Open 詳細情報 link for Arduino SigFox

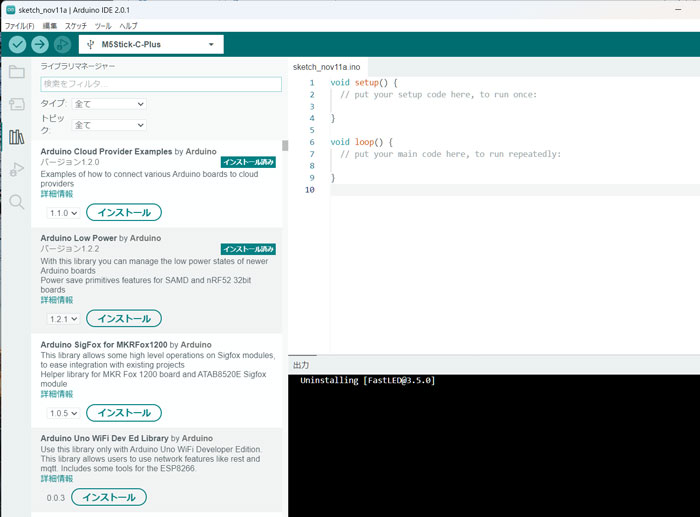pos(57,394)
